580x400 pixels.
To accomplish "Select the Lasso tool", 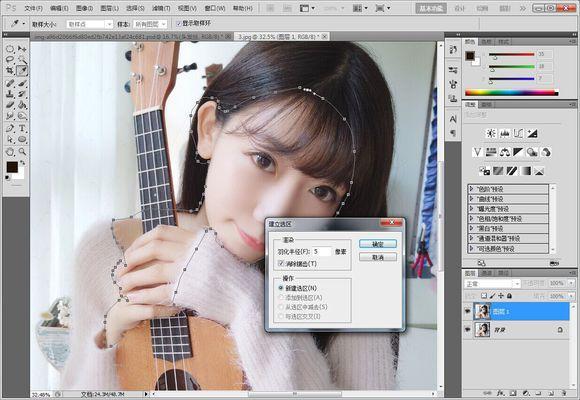I will [10, 60].
